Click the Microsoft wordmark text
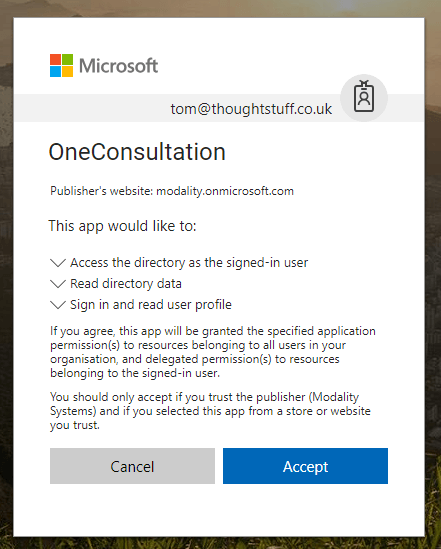This screenshot has width=441, height=549. (119, 66)
